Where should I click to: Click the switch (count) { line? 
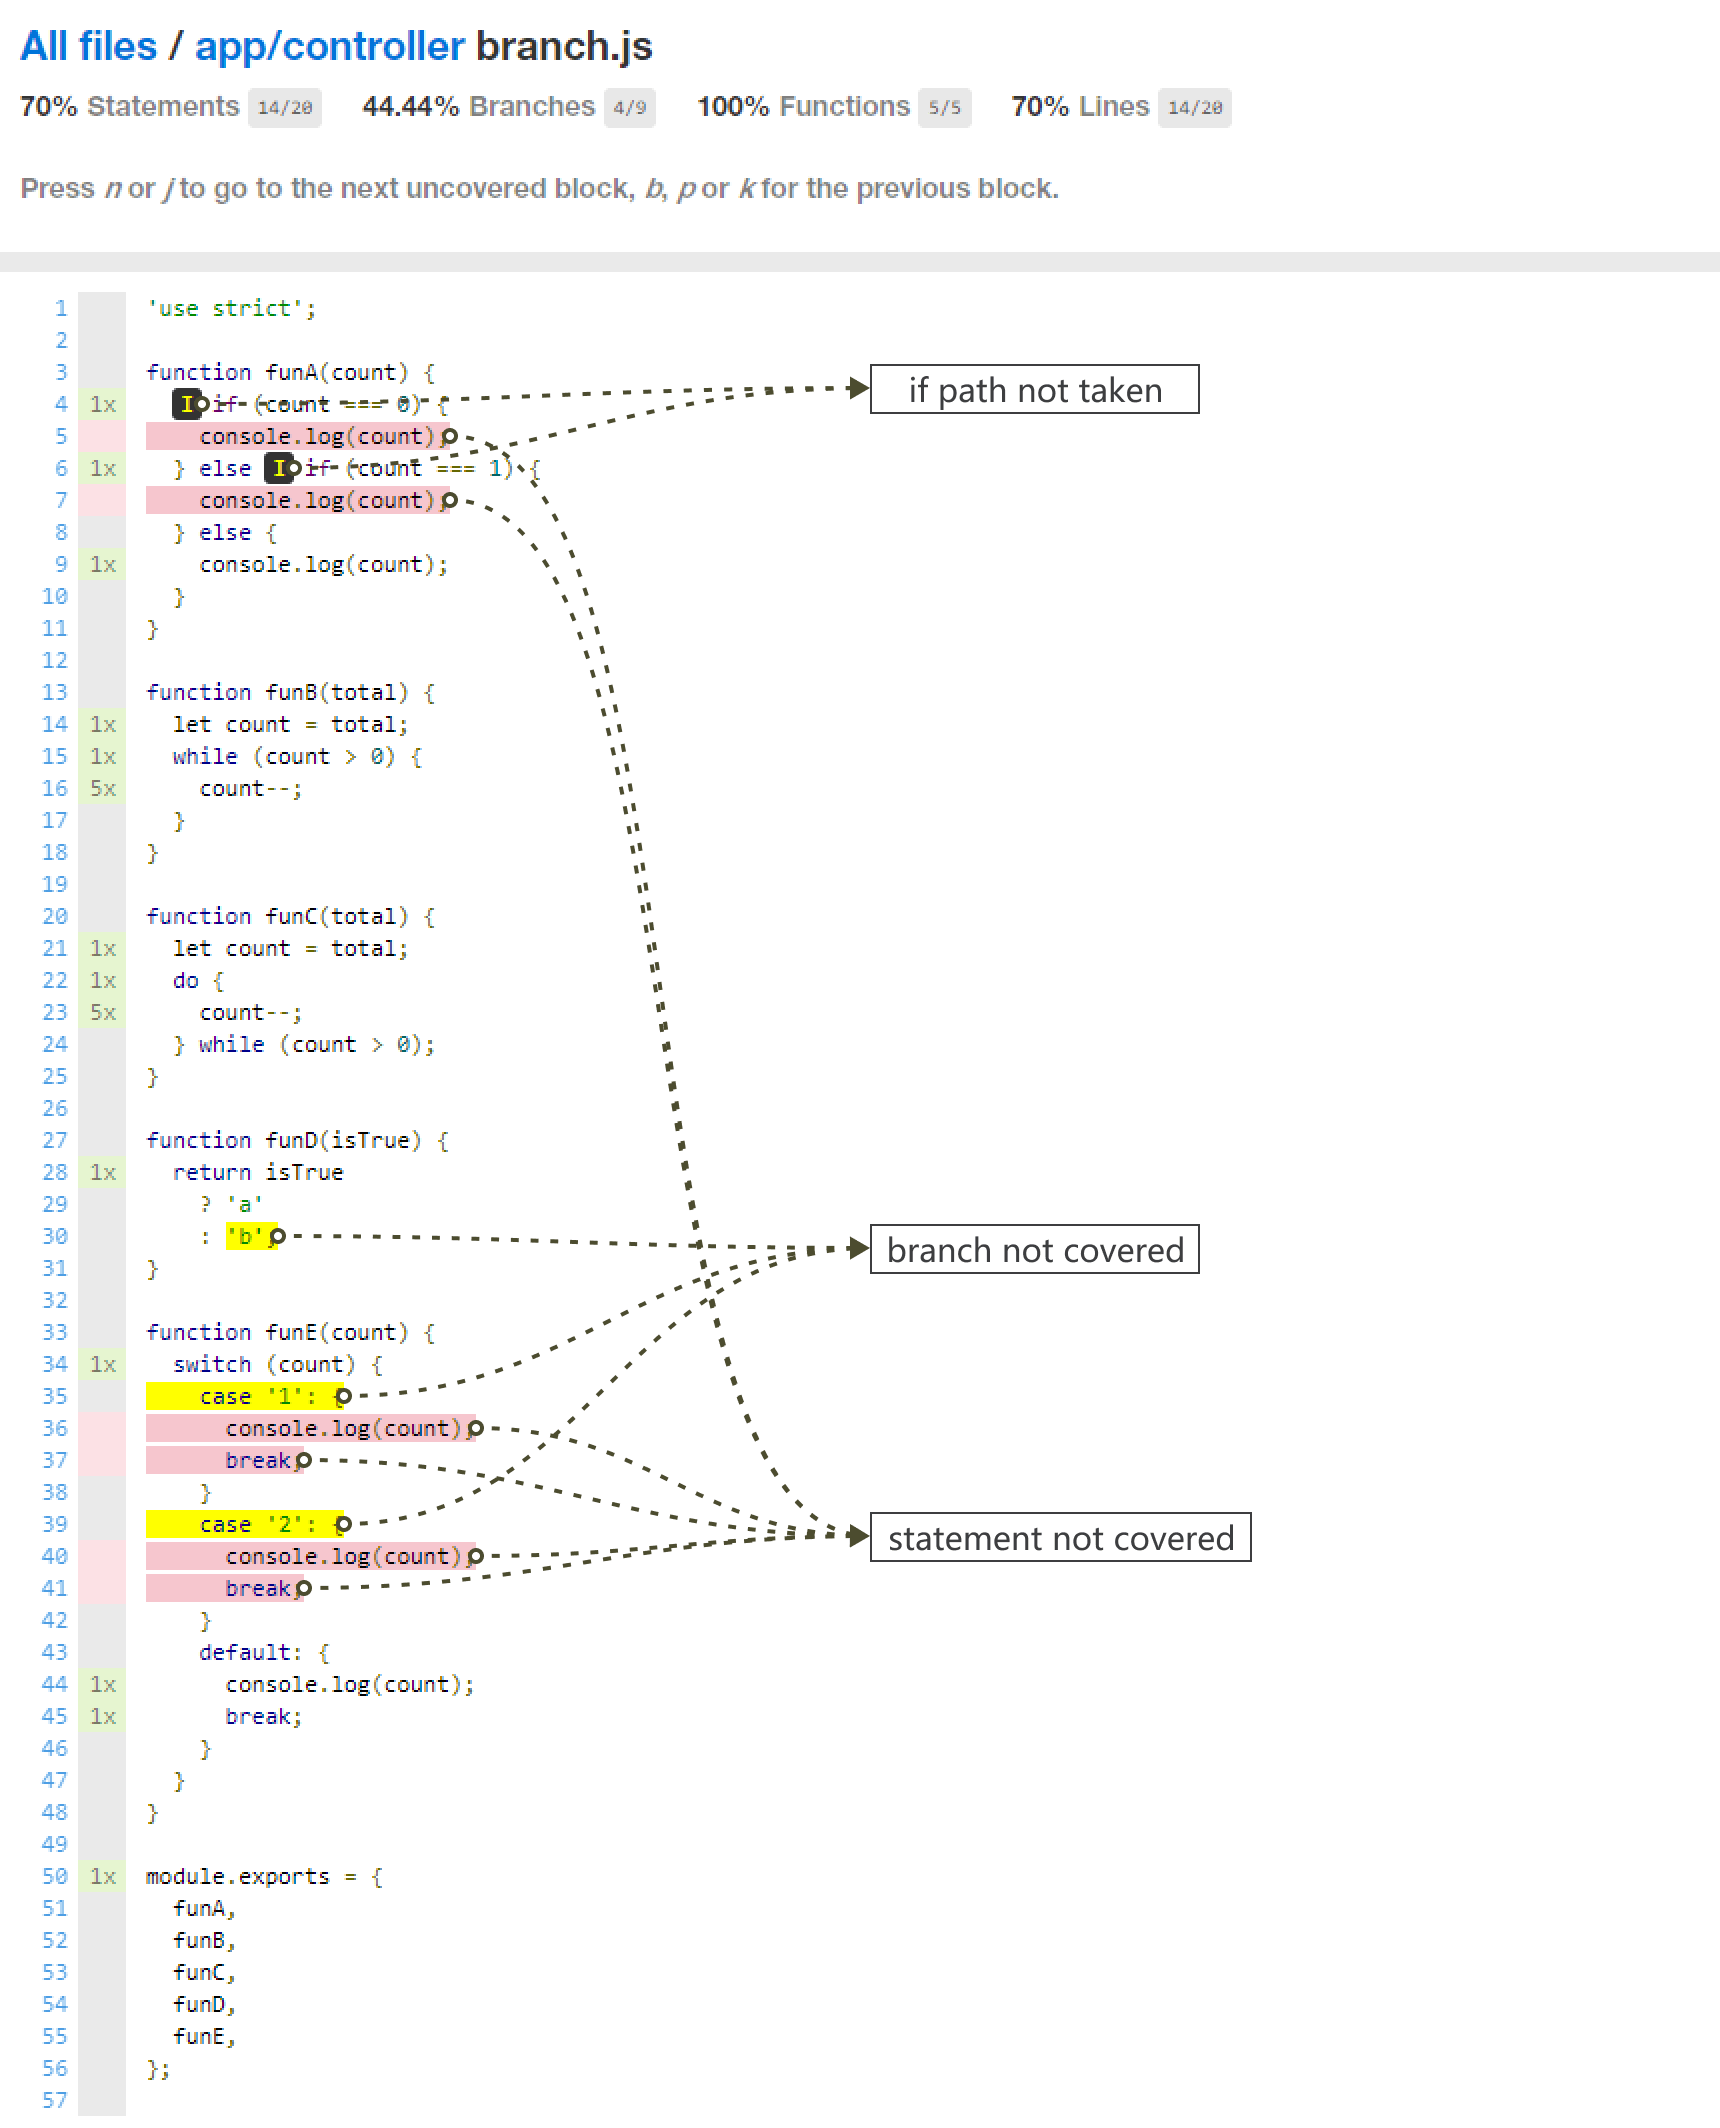click(x=278, y=1364)
